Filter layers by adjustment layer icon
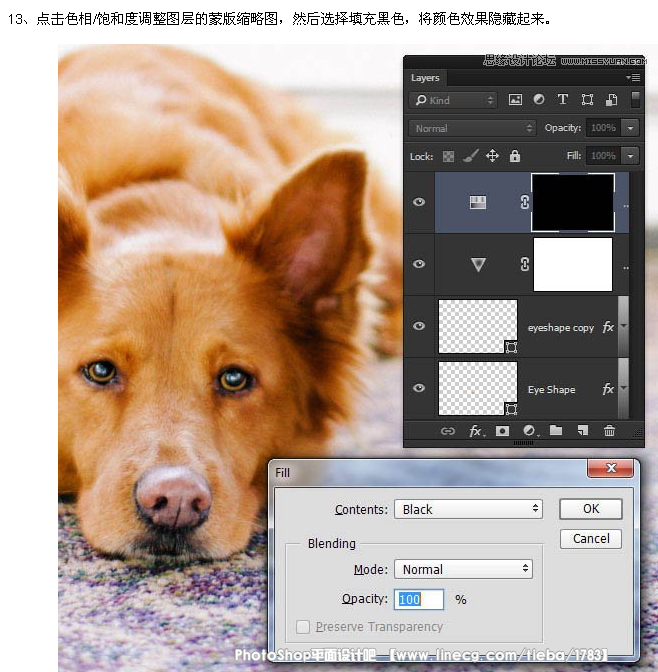The height and width of the screenshot is (672, 658). point(539,100)
